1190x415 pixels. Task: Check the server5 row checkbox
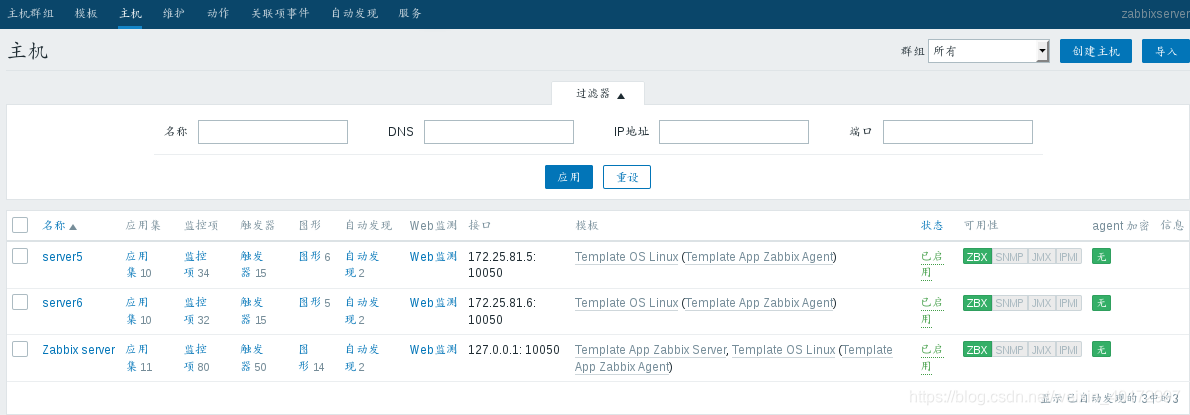click(20, 256)
